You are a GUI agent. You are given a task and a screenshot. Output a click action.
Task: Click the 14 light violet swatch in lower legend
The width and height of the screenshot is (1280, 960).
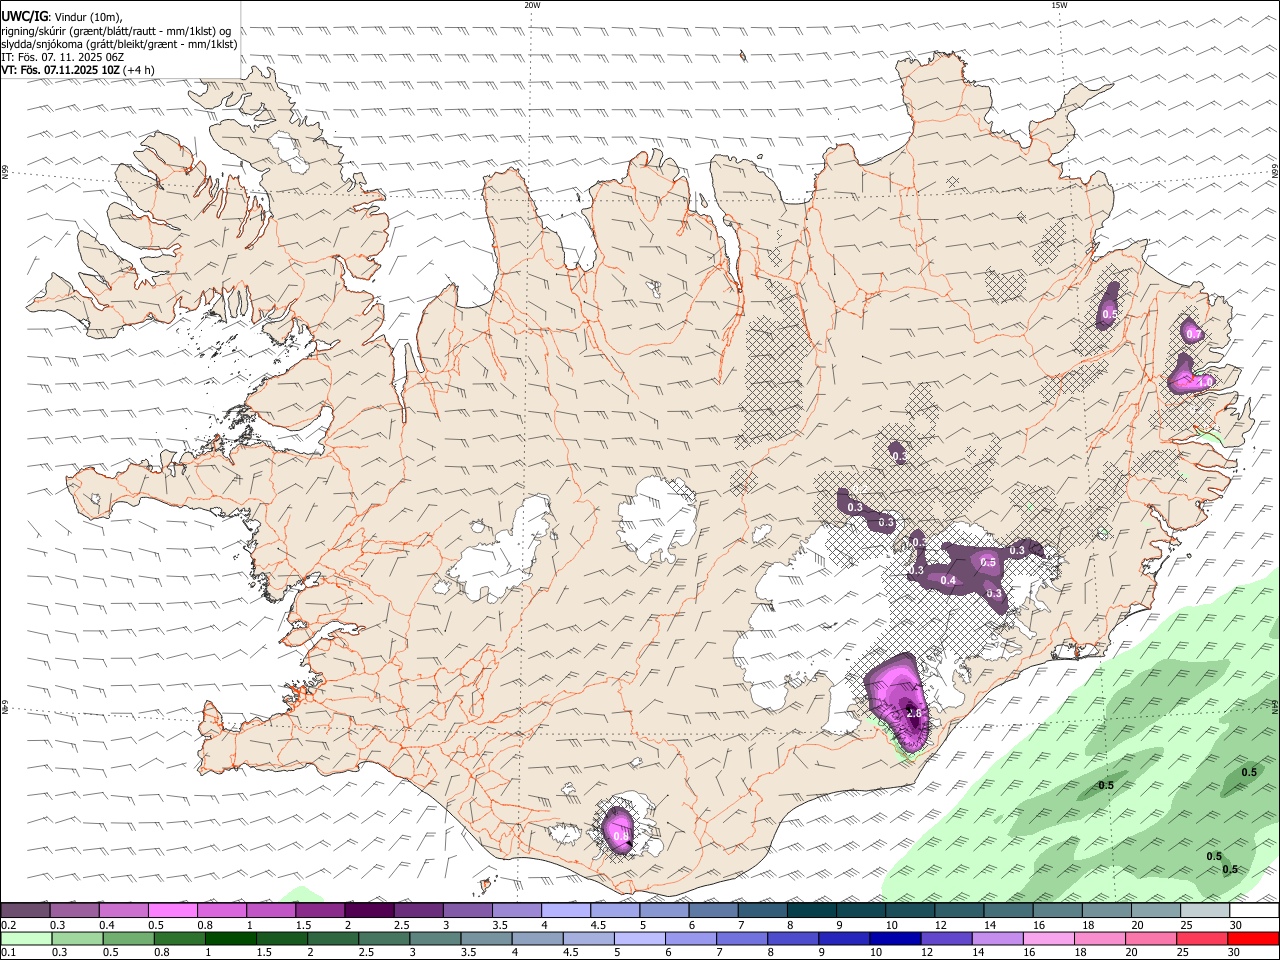click(997, 938)
